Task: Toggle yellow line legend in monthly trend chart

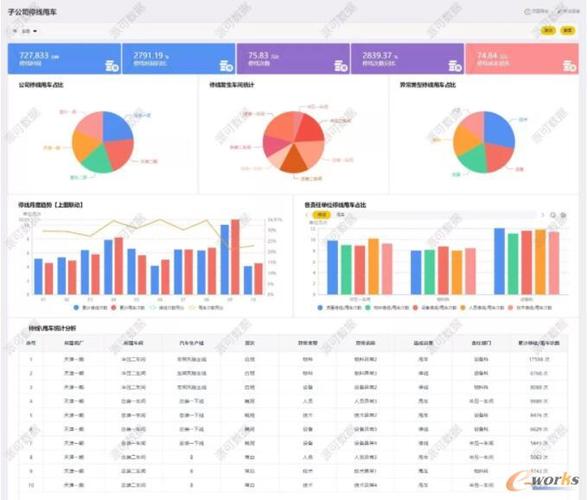Action: pyautogui.click(x=206, y=308)
